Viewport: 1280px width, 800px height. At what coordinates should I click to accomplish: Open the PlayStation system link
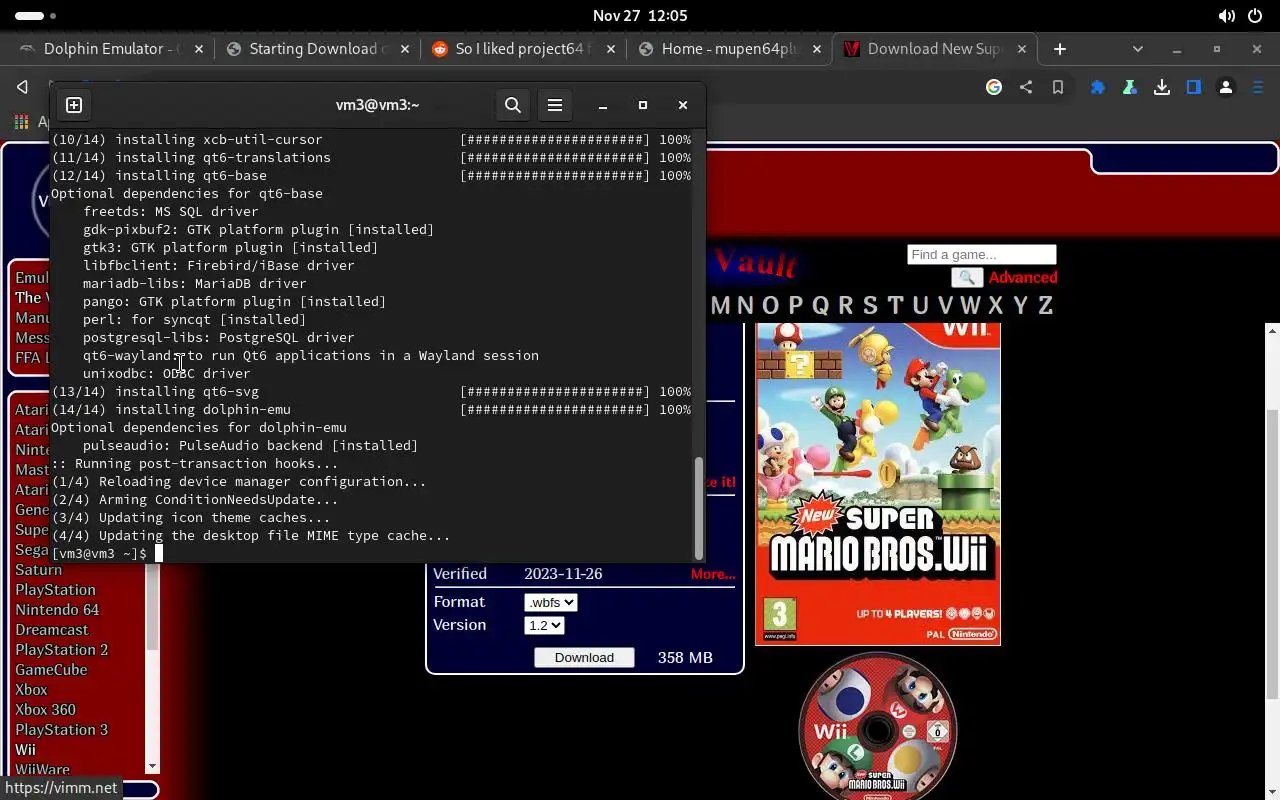55,590
